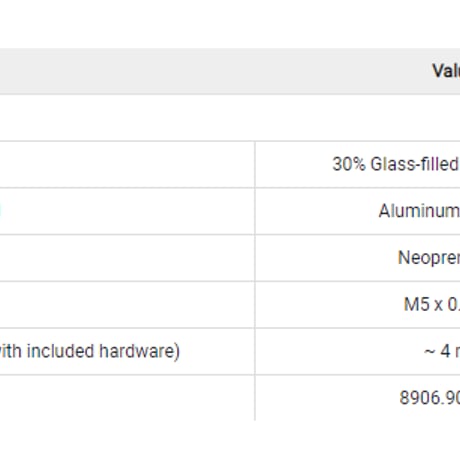Click the blank row beneath the gray header
The height and width of the screenshot is (460, 460).
tap(230, 118)
